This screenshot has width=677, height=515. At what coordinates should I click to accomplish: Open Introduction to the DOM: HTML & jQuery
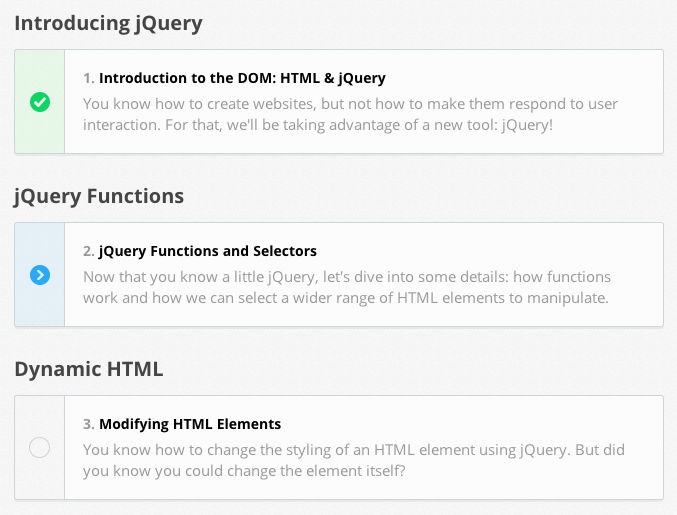click(x=242, y=78)
